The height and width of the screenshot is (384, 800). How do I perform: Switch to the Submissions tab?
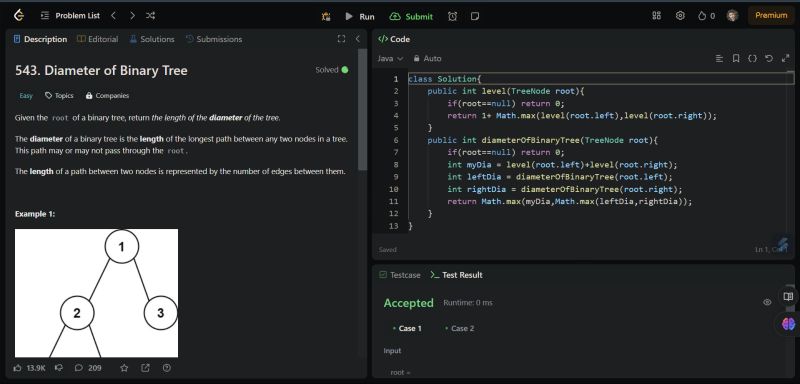click(214, 39)
